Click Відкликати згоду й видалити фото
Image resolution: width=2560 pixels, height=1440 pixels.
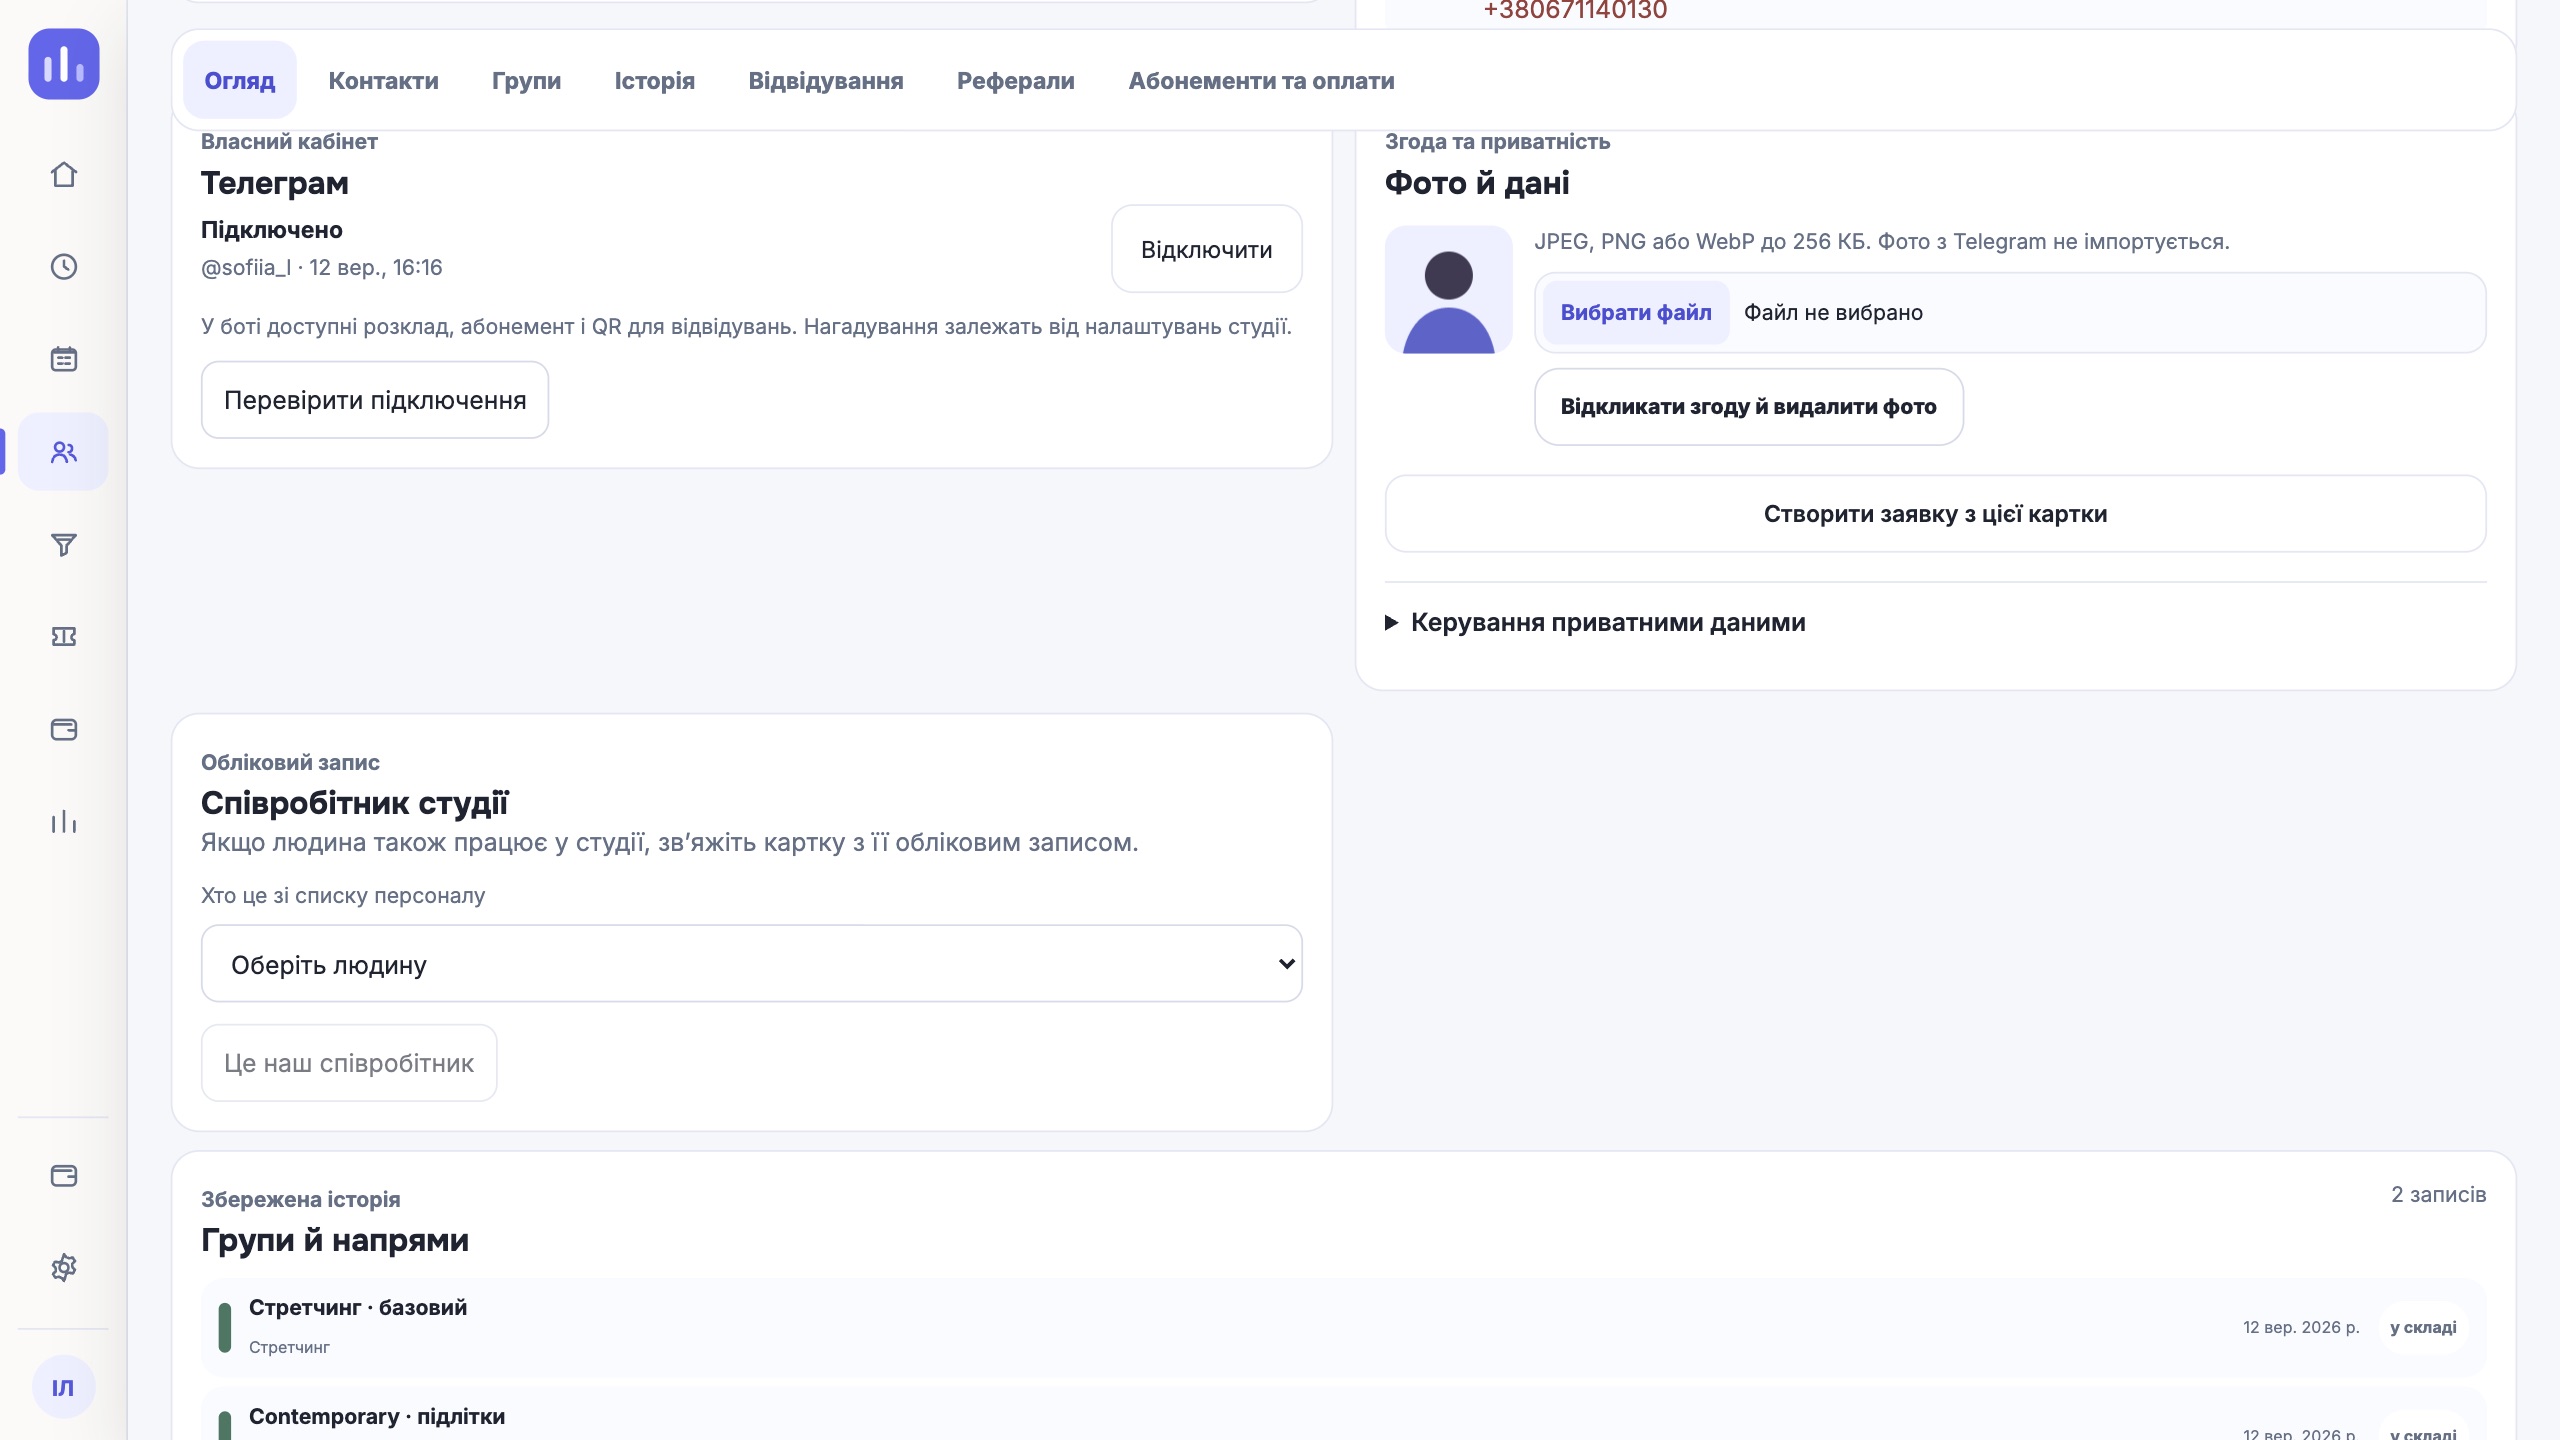(1749, 407)
